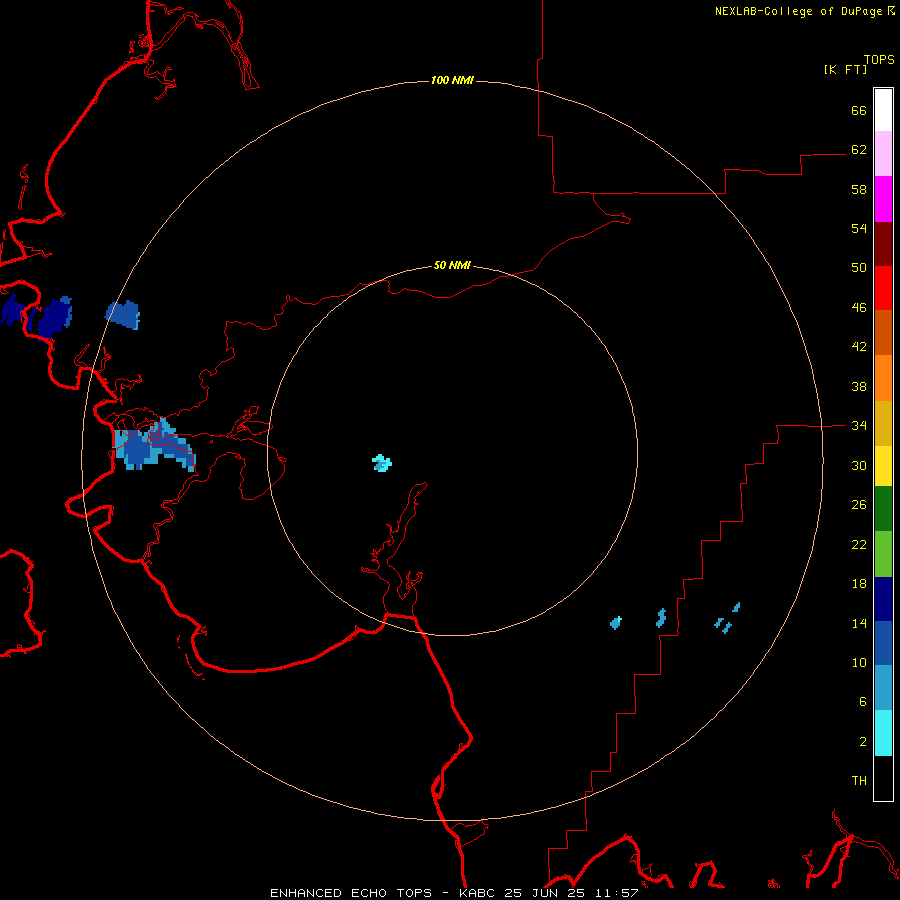Click the '34' legend value
Viewport: 900px width, 900px height.
[x=859, y=425]
